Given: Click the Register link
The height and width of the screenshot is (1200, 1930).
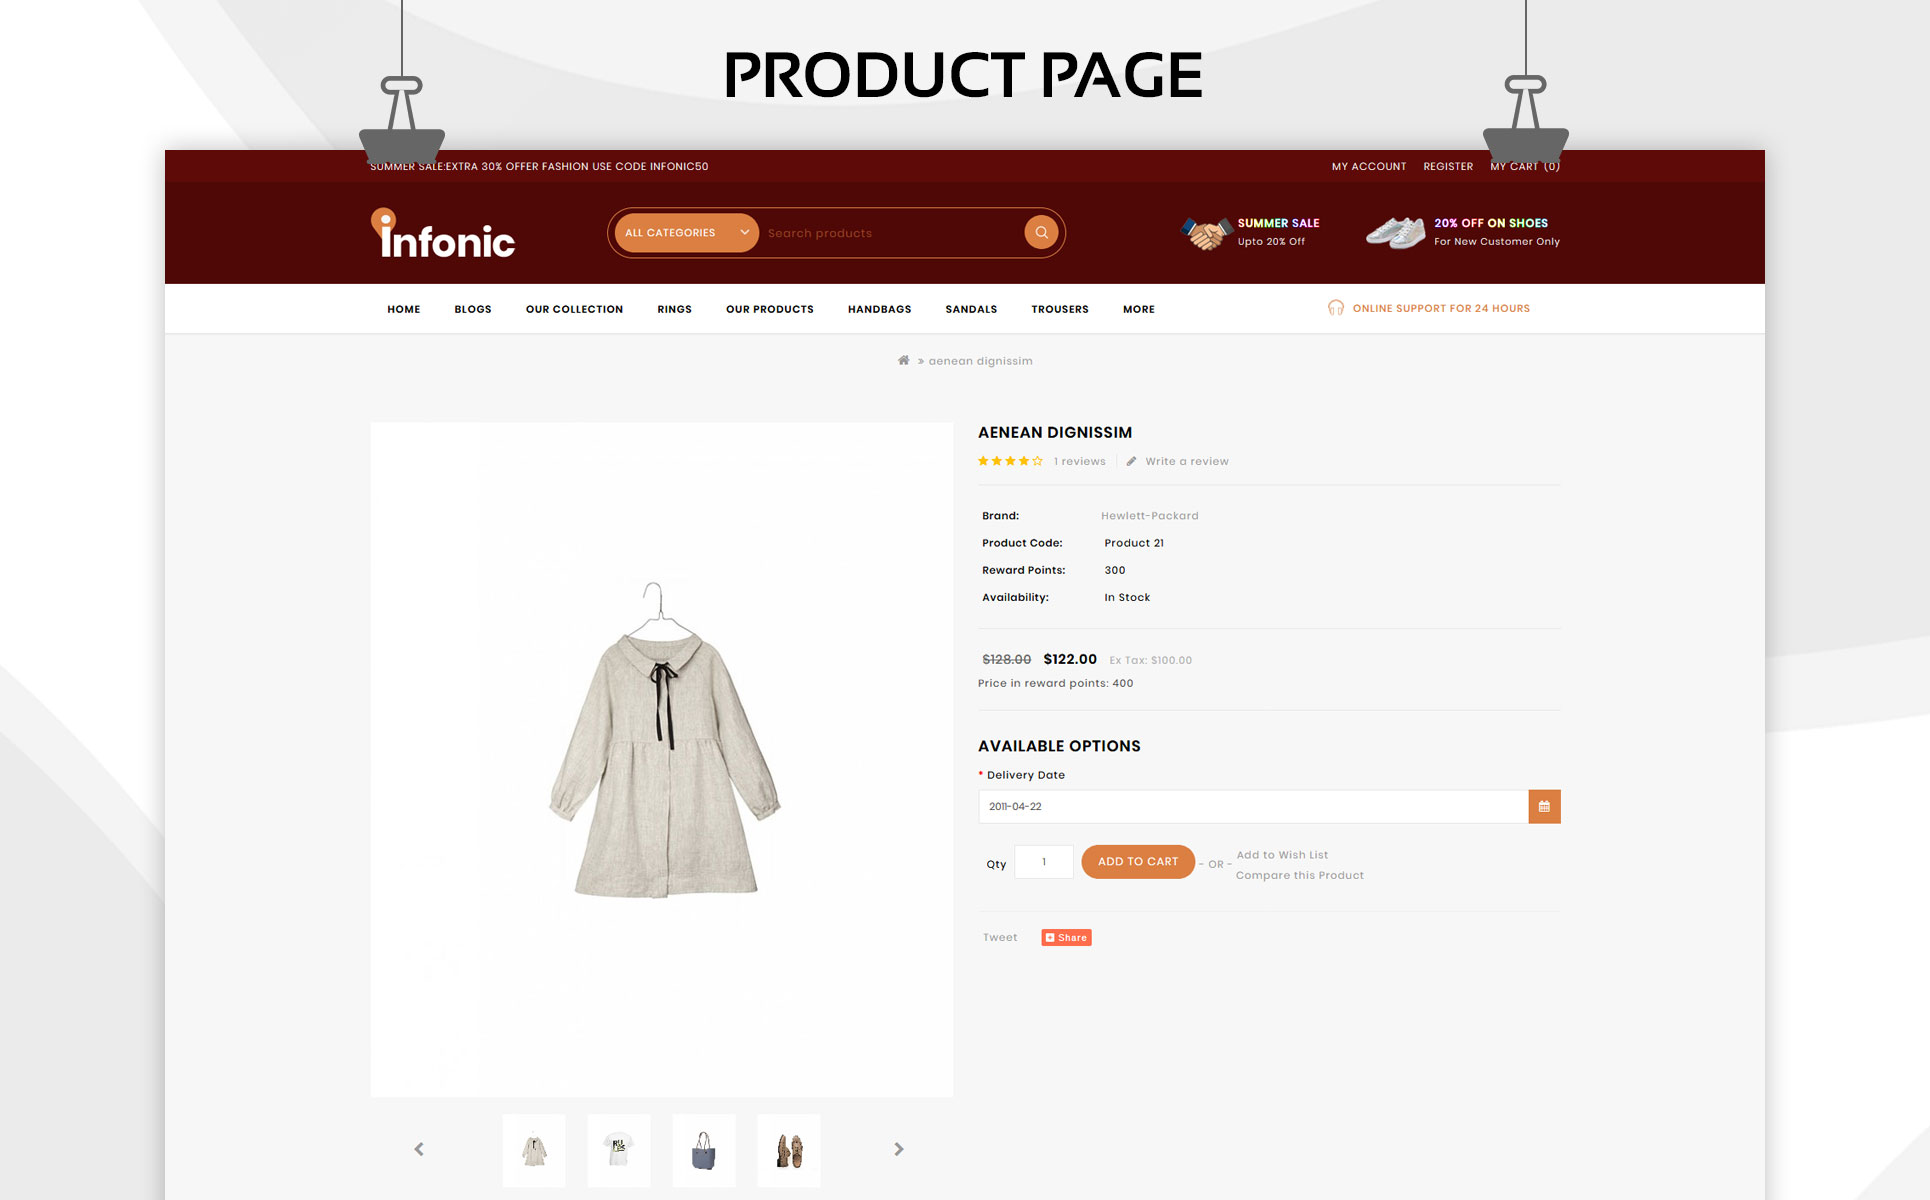Looking at the screenshot, I should tap(1448, 167).
